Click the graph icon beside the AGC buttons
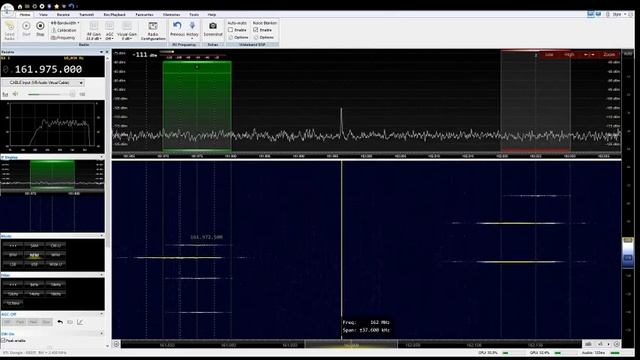The width and height of the screenshot is (640, 360). coord(80,322)
